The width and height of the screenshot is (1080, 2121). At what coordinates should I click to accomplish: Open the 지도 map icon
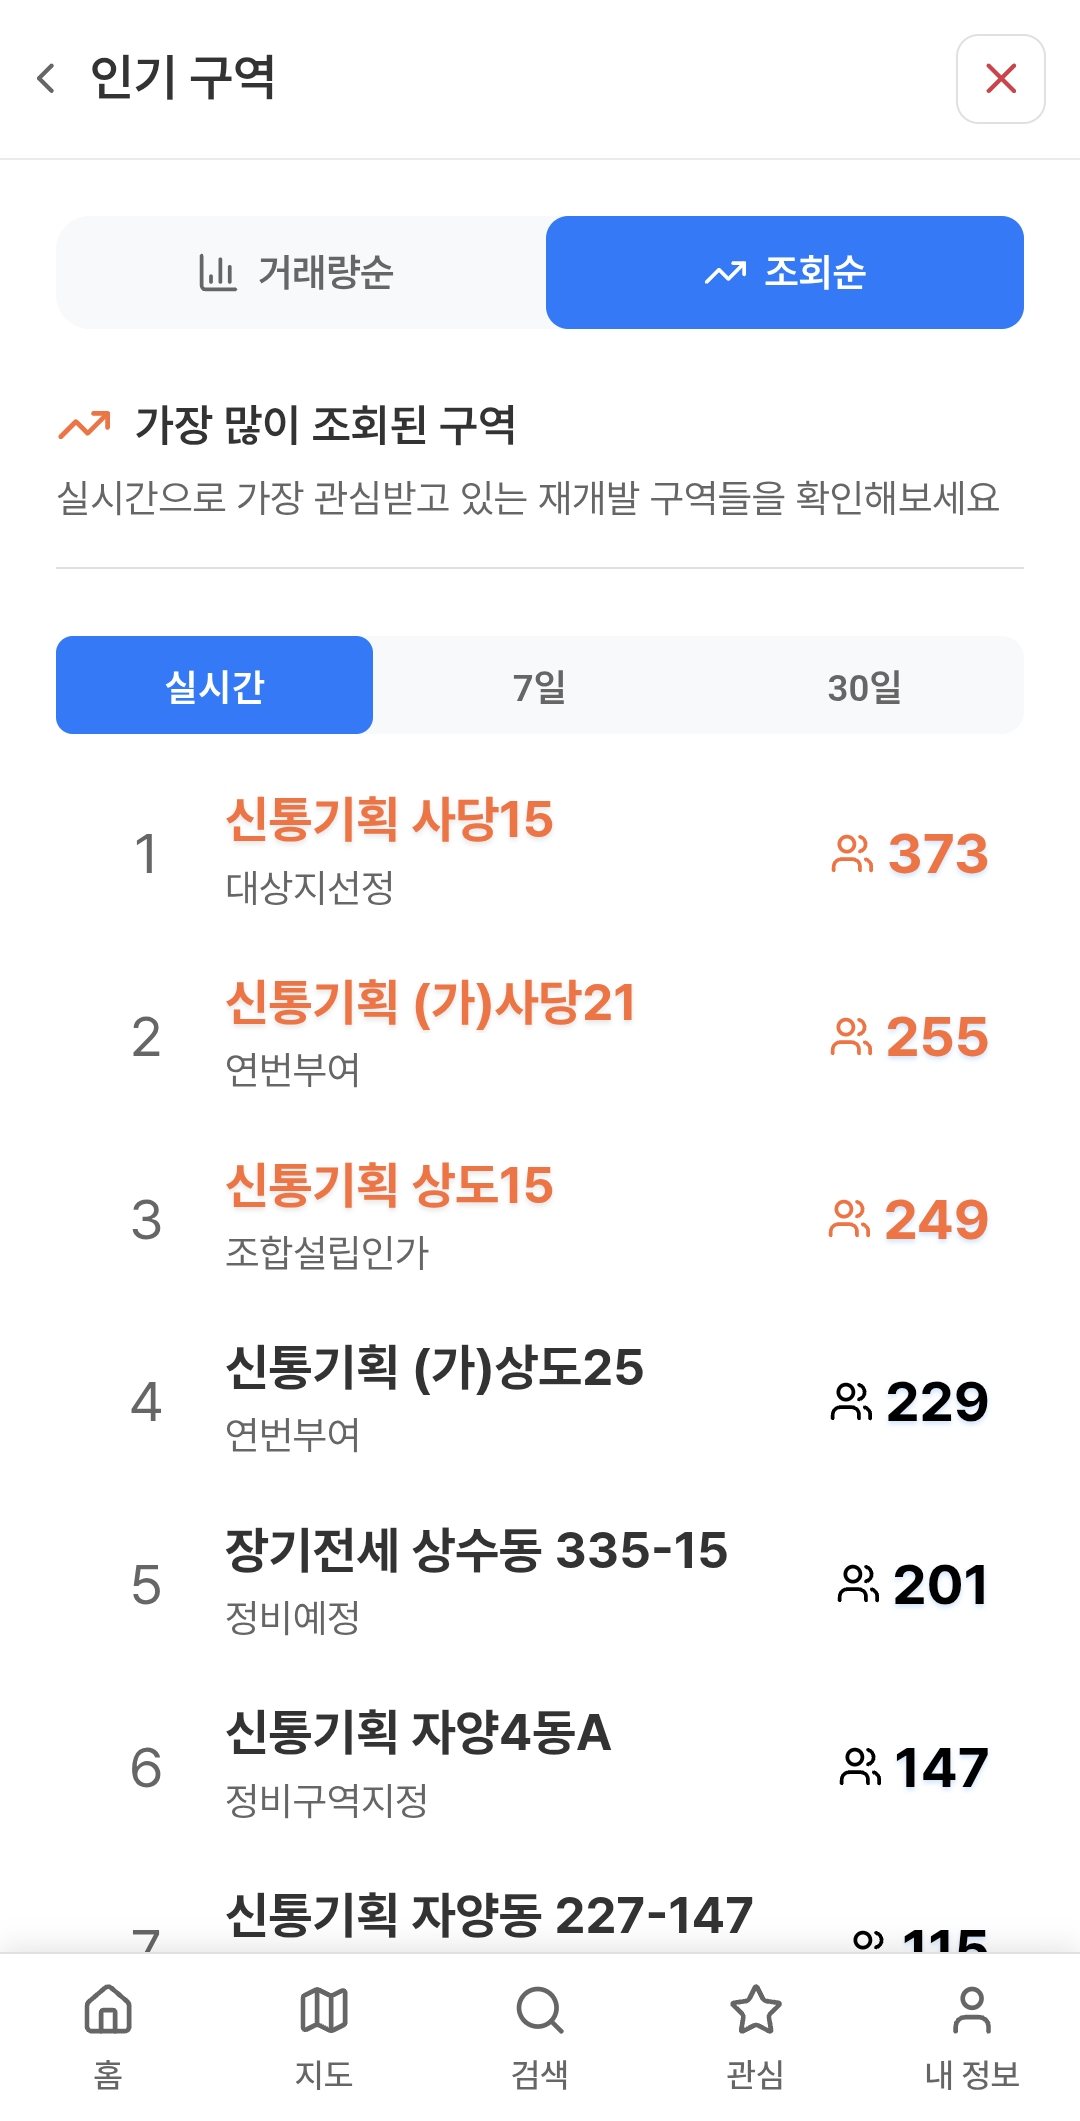324,2010
